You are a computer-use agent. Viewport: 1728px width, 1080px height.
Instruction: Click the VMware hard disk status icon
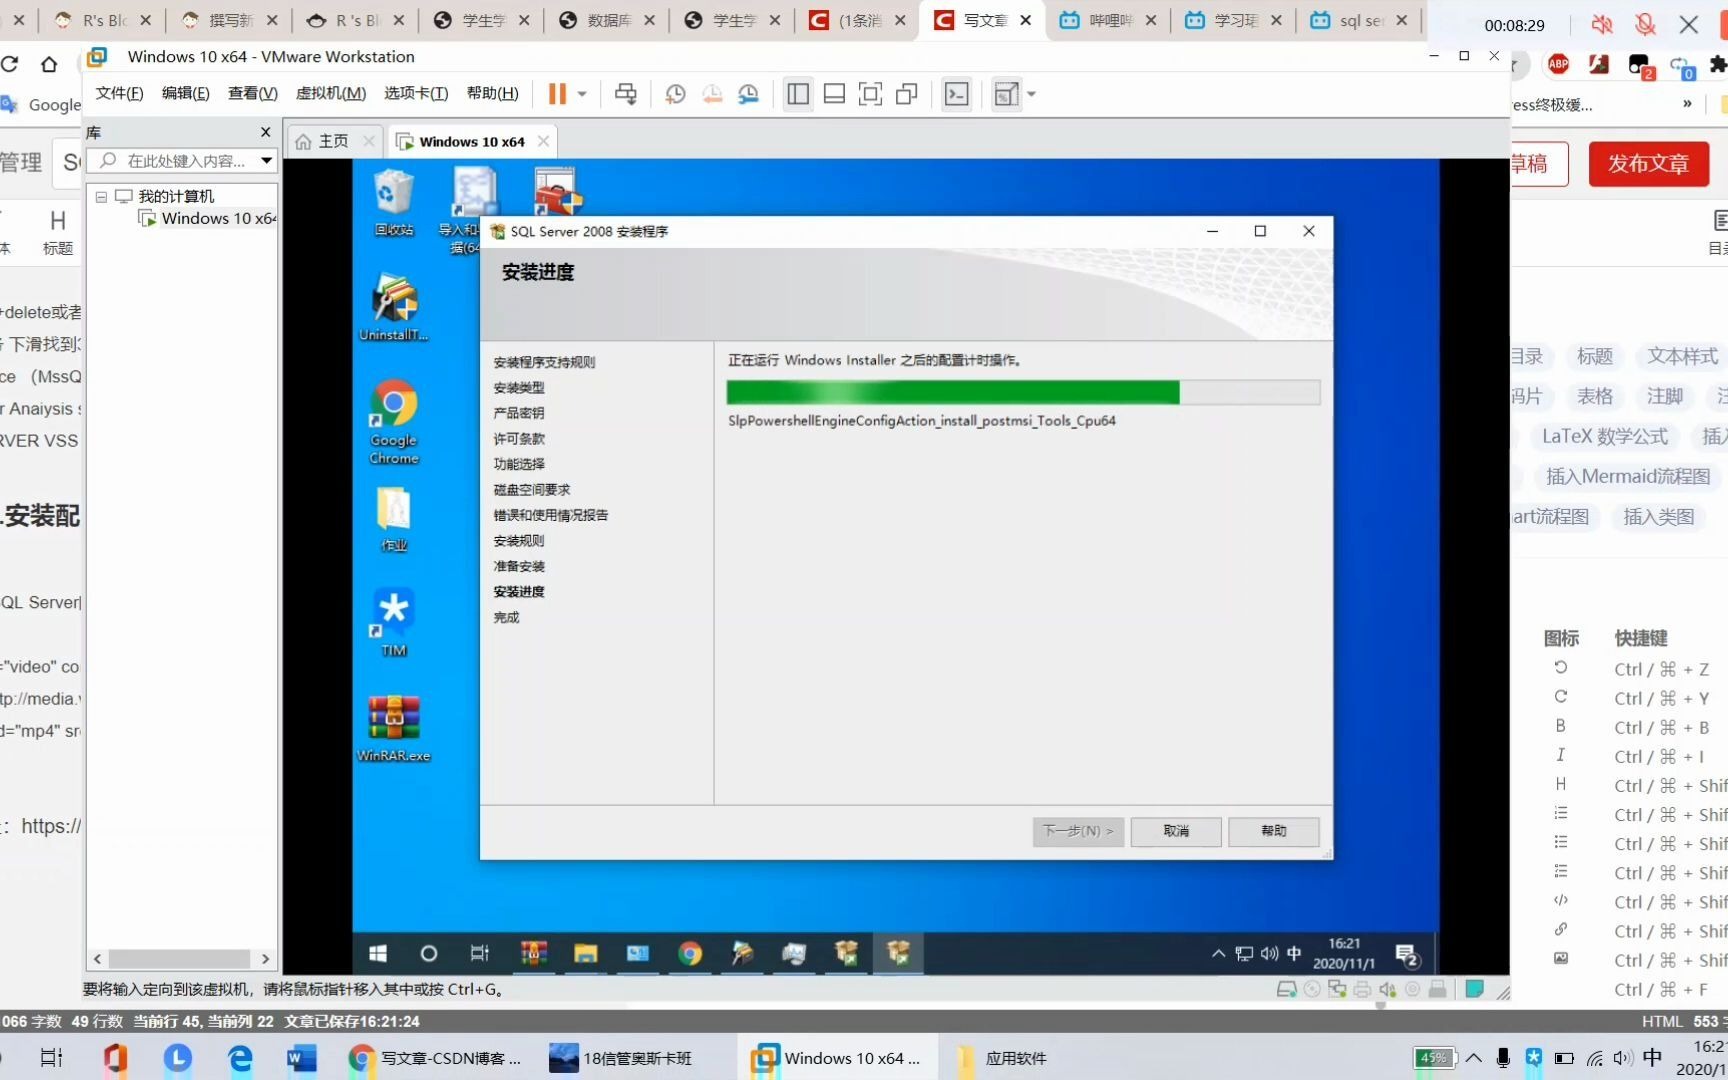(1287, 989)
